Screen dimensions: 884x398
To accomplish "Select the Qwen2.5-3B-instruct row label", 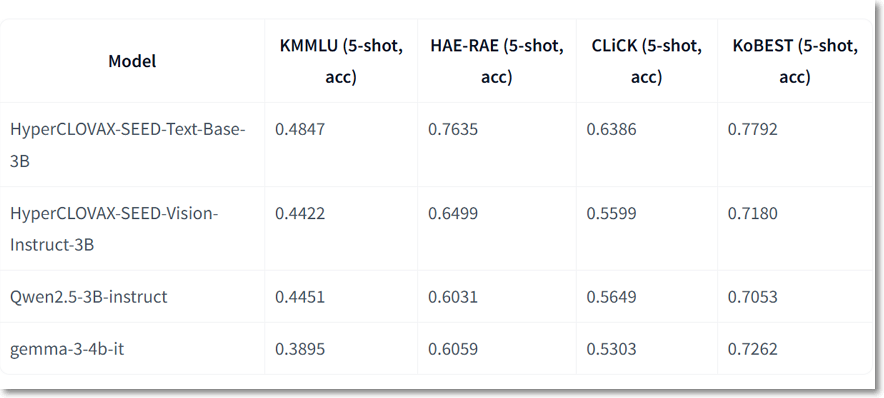I will pyautogui.click(x=89, y=297).
